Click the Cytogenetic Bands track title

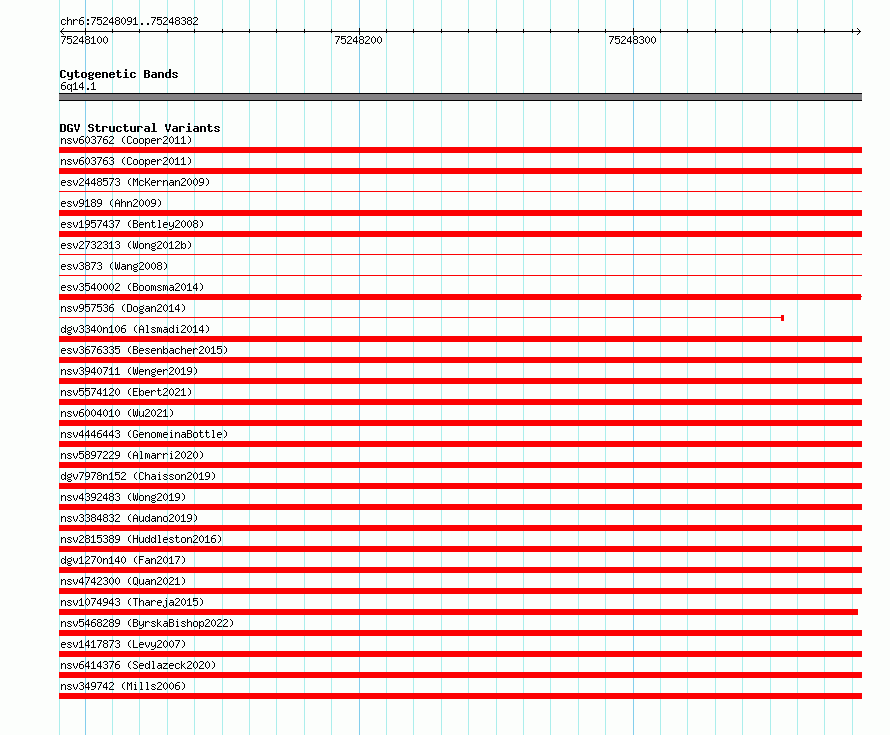click(119, 74)
